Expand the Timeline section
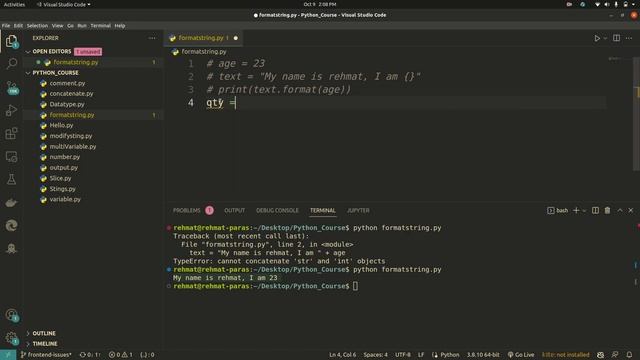The height and width of the screenshot is (360, 640). pyautogui.click(x=44, y=344)
